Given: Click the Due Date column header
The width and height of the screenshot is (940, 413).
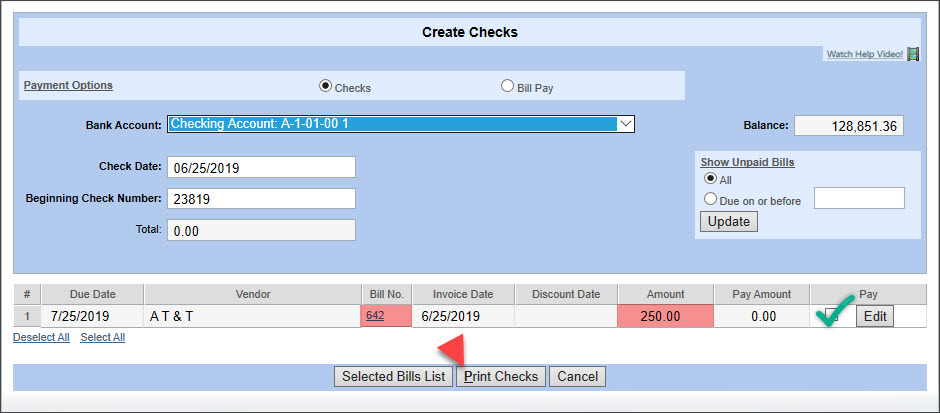Looking at the screenshot, I should click(92, 294).
